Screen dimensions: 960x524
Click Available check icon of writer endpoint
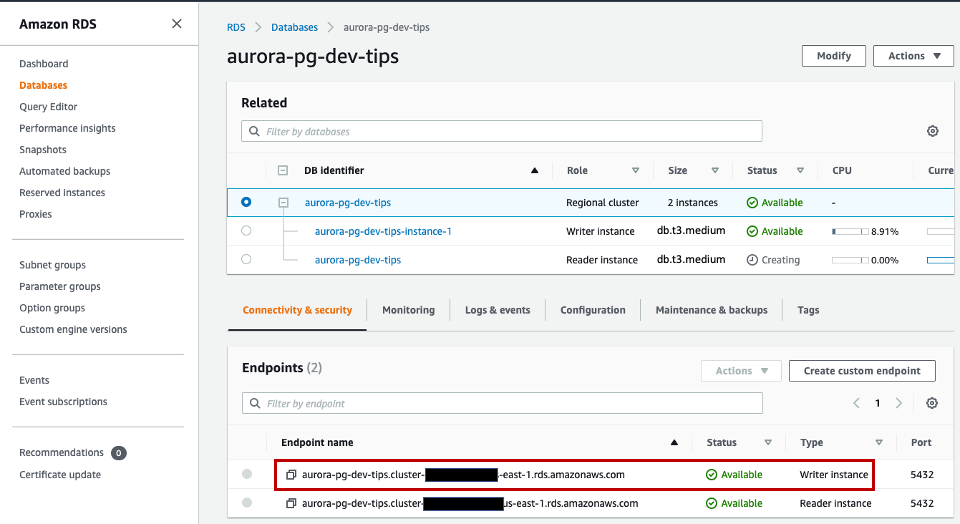pyautogui.click(x=711, y=474)
